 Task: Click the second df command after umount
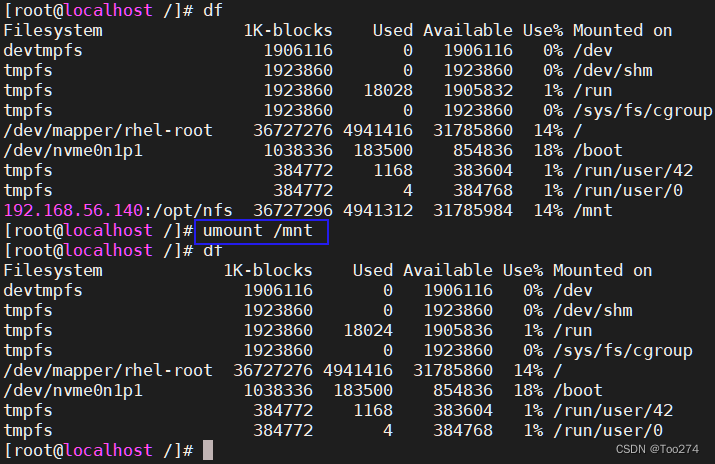[x=212, y=251]
